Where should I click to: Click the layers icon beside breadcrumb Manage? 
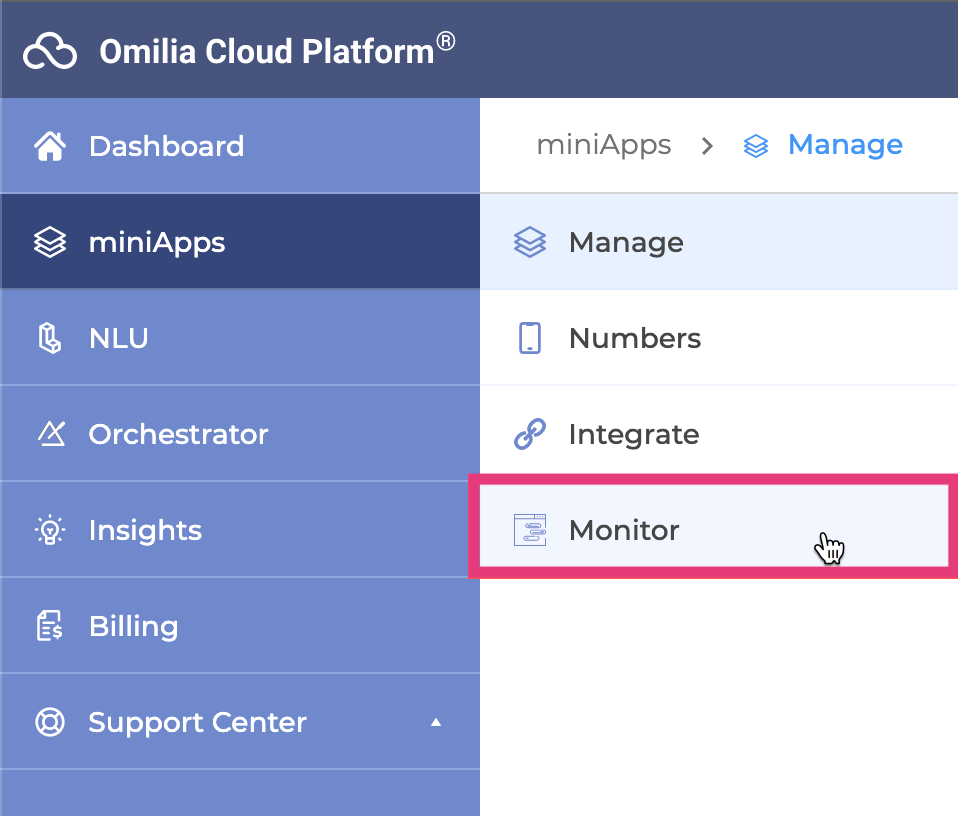756,146
